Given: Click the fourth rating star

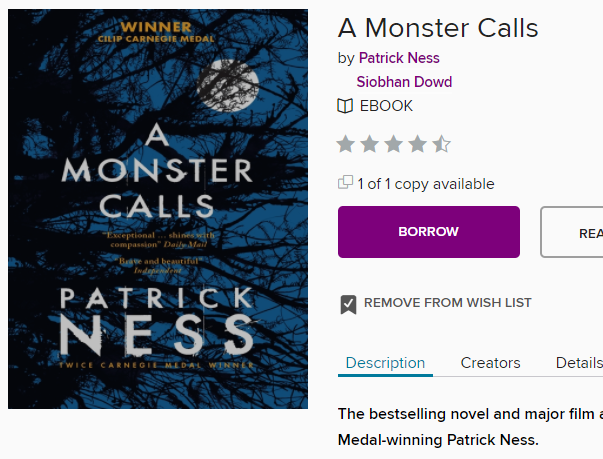Looking at the screenshot, I should [x=418, y=144].
